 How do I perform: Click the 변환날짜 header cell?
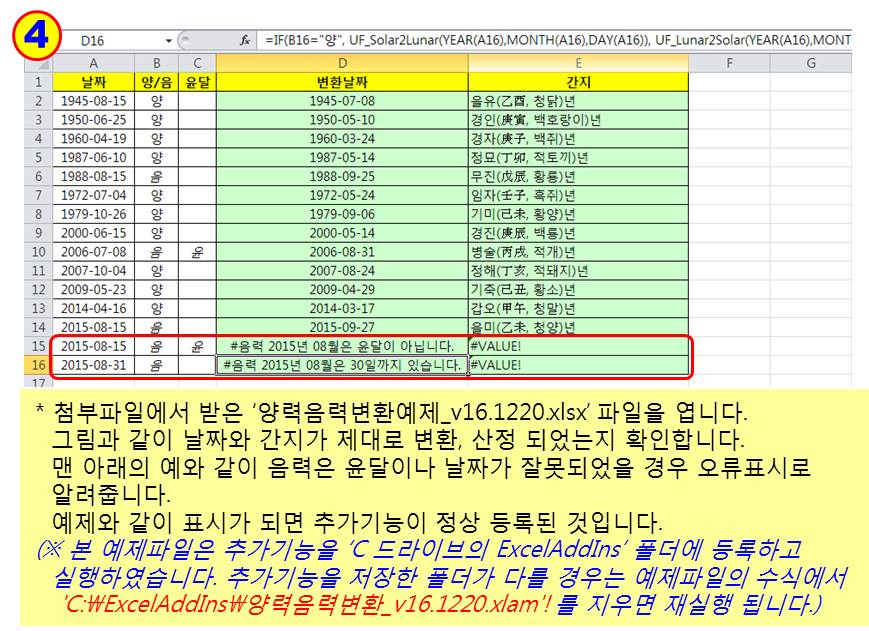(x=342, y=82)
